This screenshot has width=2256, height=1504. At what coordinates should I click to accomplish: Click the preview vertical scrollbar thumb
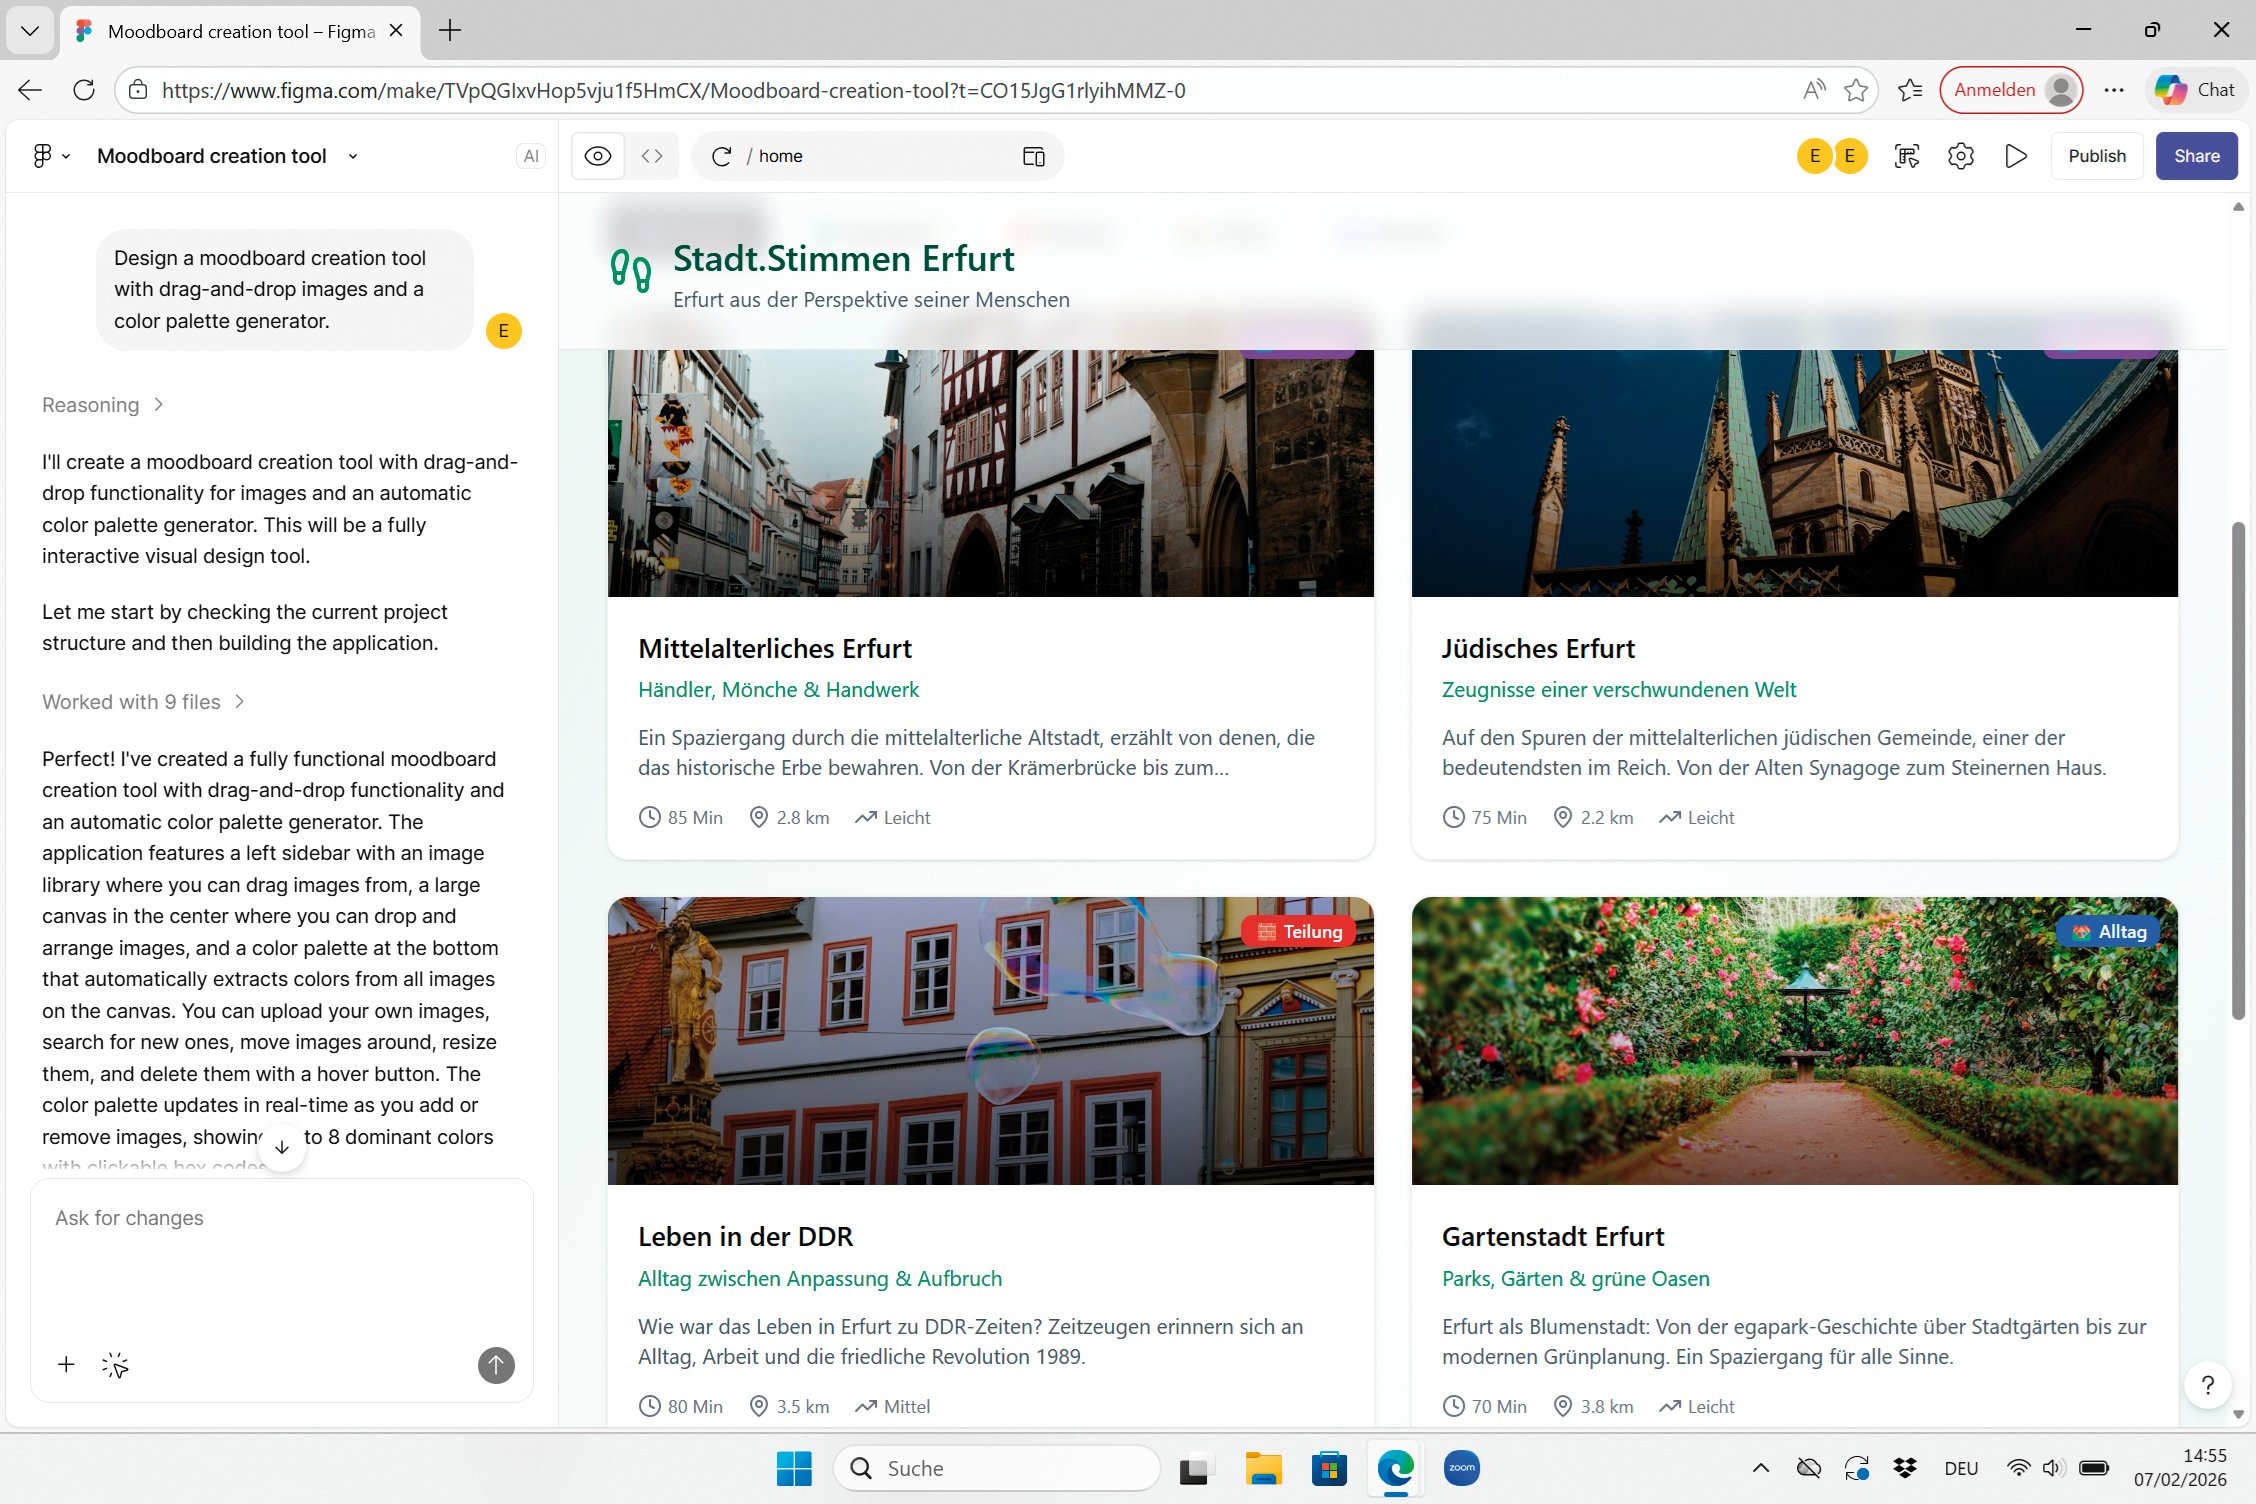tap(2239, 770)
